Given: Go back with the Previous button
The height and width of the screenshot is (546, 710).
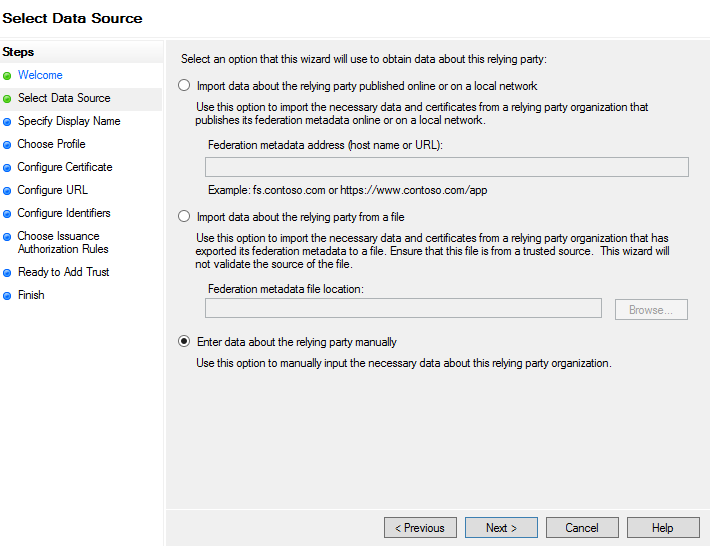Looking at the screenshot, I should [x=420, y=527].
